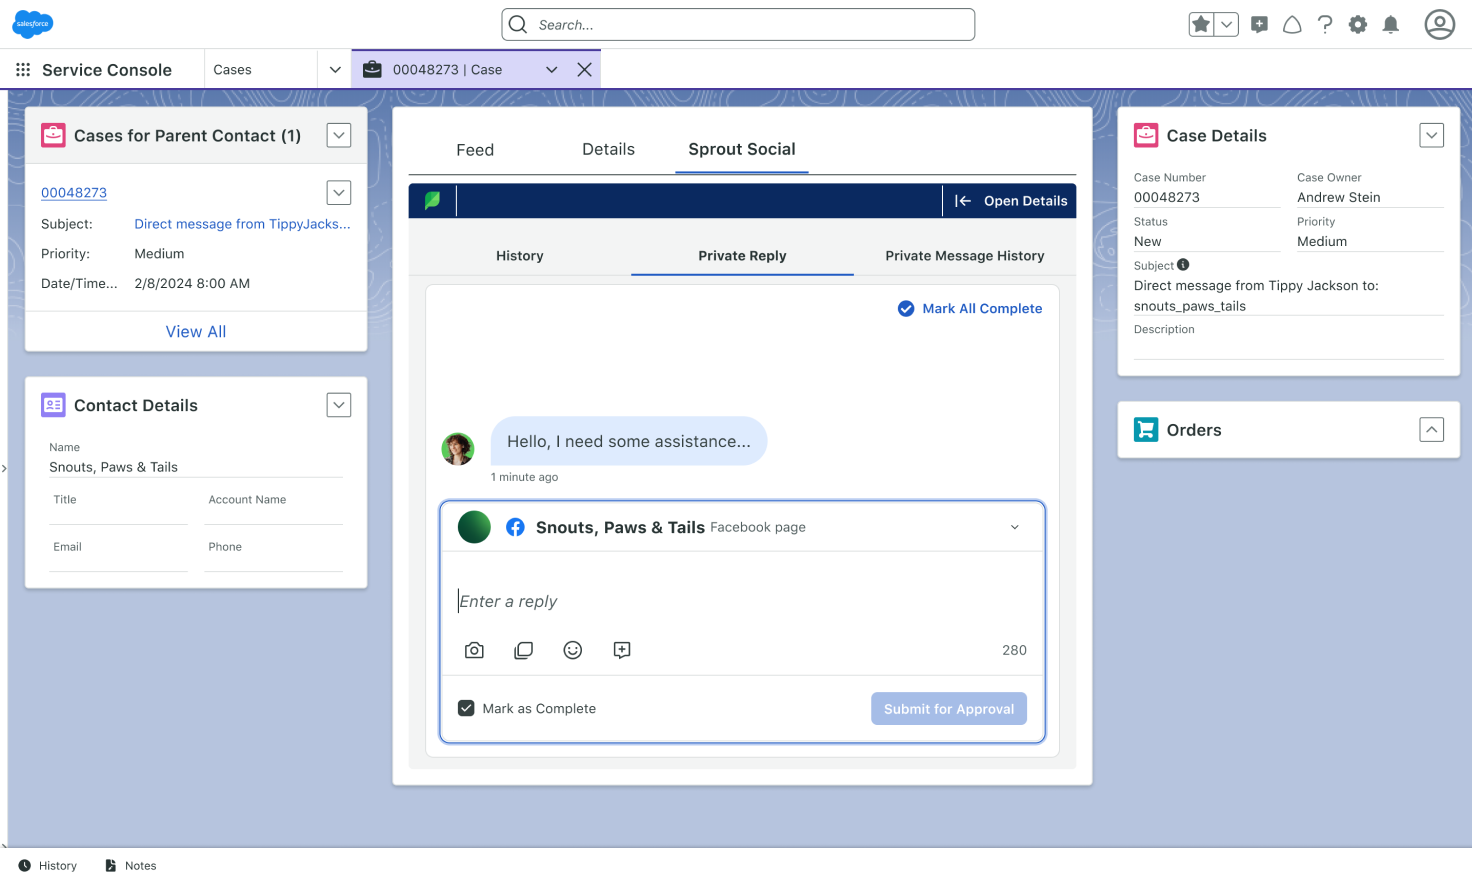The image size is (1472, 876).
Task: Close the 00048273 case tab
Action: pyautogui.click(x=585, y=70)
